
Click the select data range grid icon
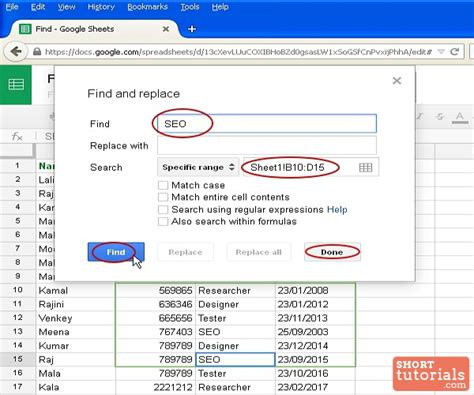(x=365, y=167)
